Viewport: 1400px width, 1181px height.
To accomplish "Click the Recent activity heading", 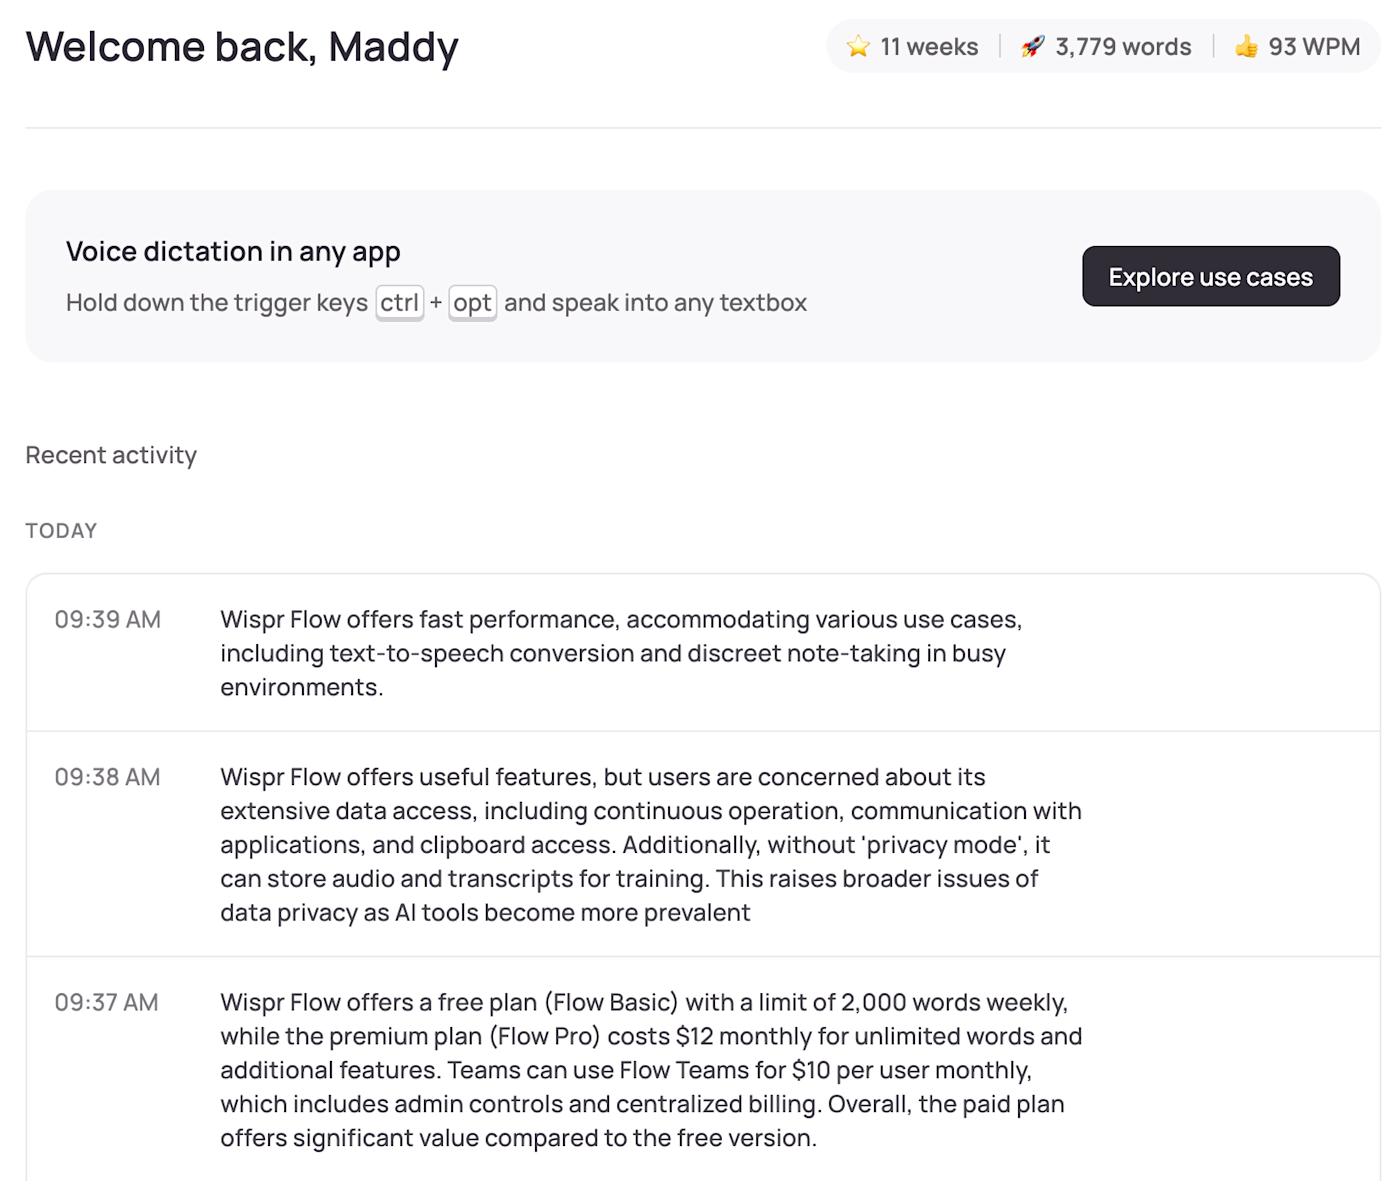I will (111, 455).
